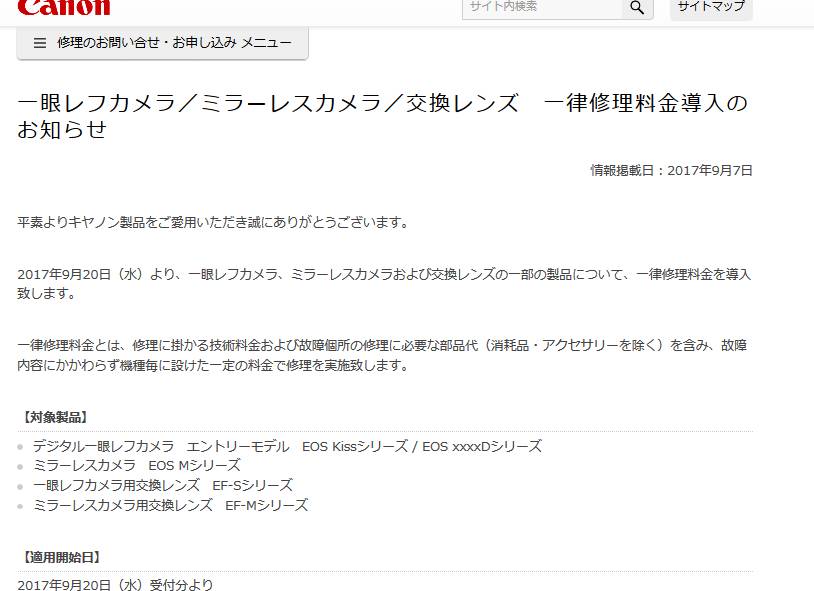The width and height of the screenshot is (814, 591).
Task: Click the list item ミラーレスカメラ EOS Mシリーズ
Action: pyautogui.click(x=137, y=465)
